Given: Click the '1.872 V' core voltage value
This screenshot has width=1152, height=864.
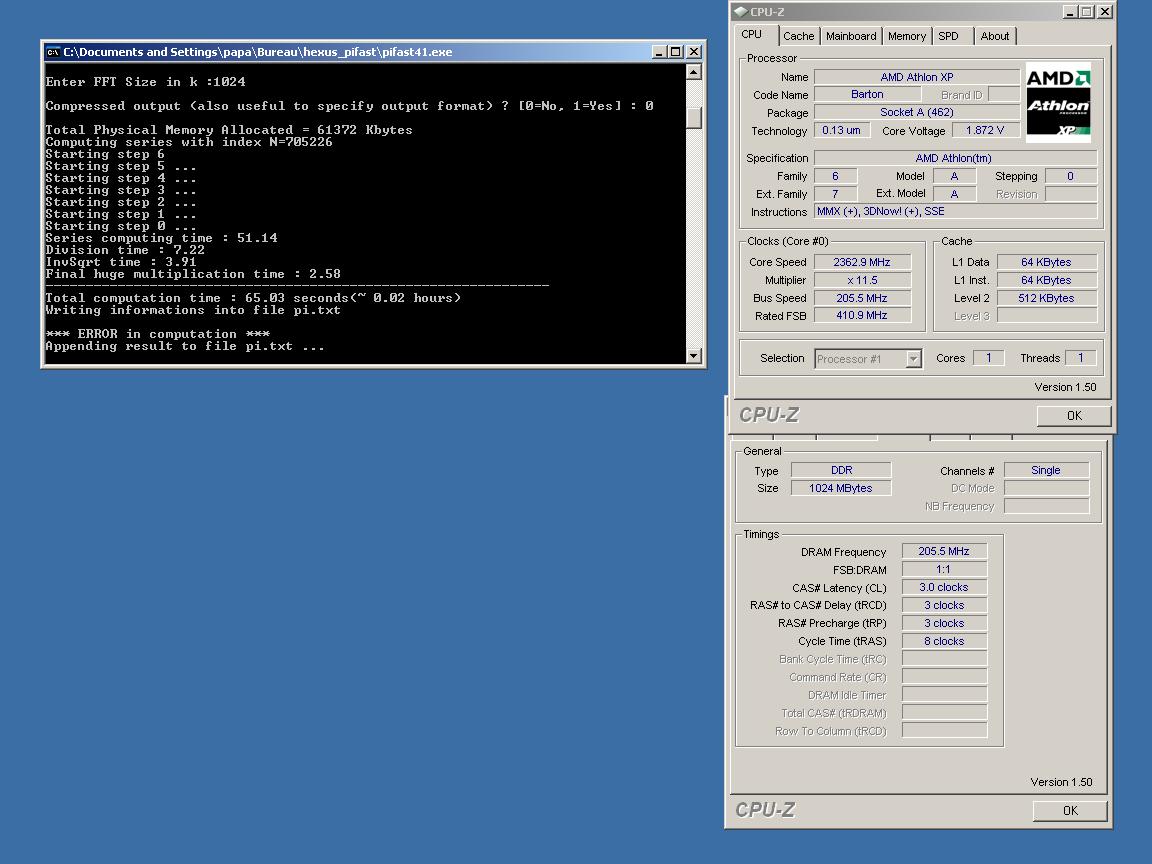Looking at the screenshot, I should 984,130.
